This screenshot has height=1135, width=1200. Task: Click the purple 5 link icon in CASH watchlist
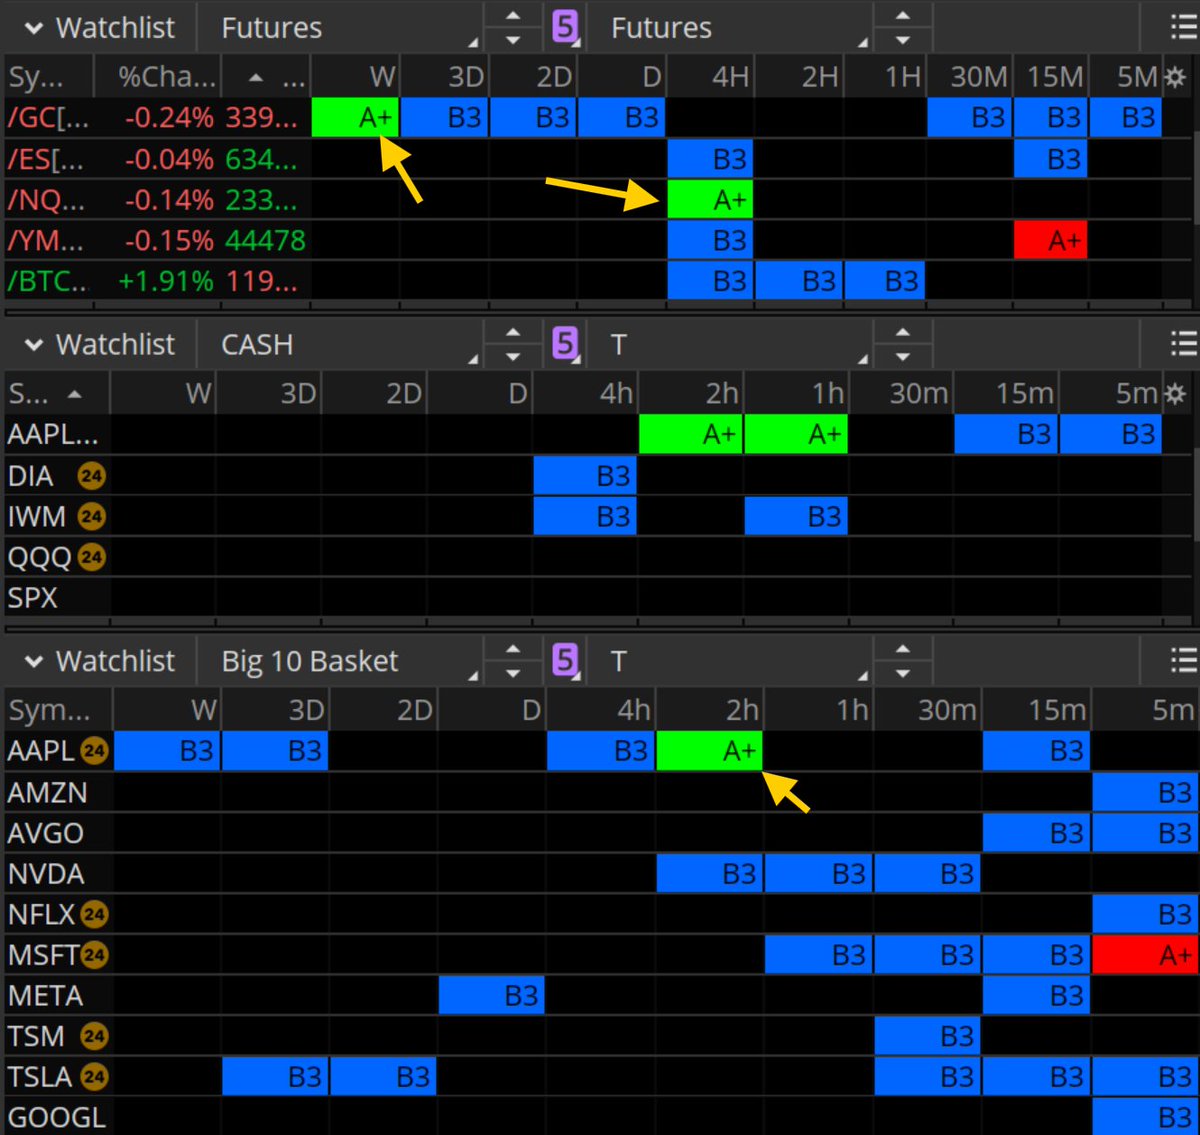[x=566, y=344]
